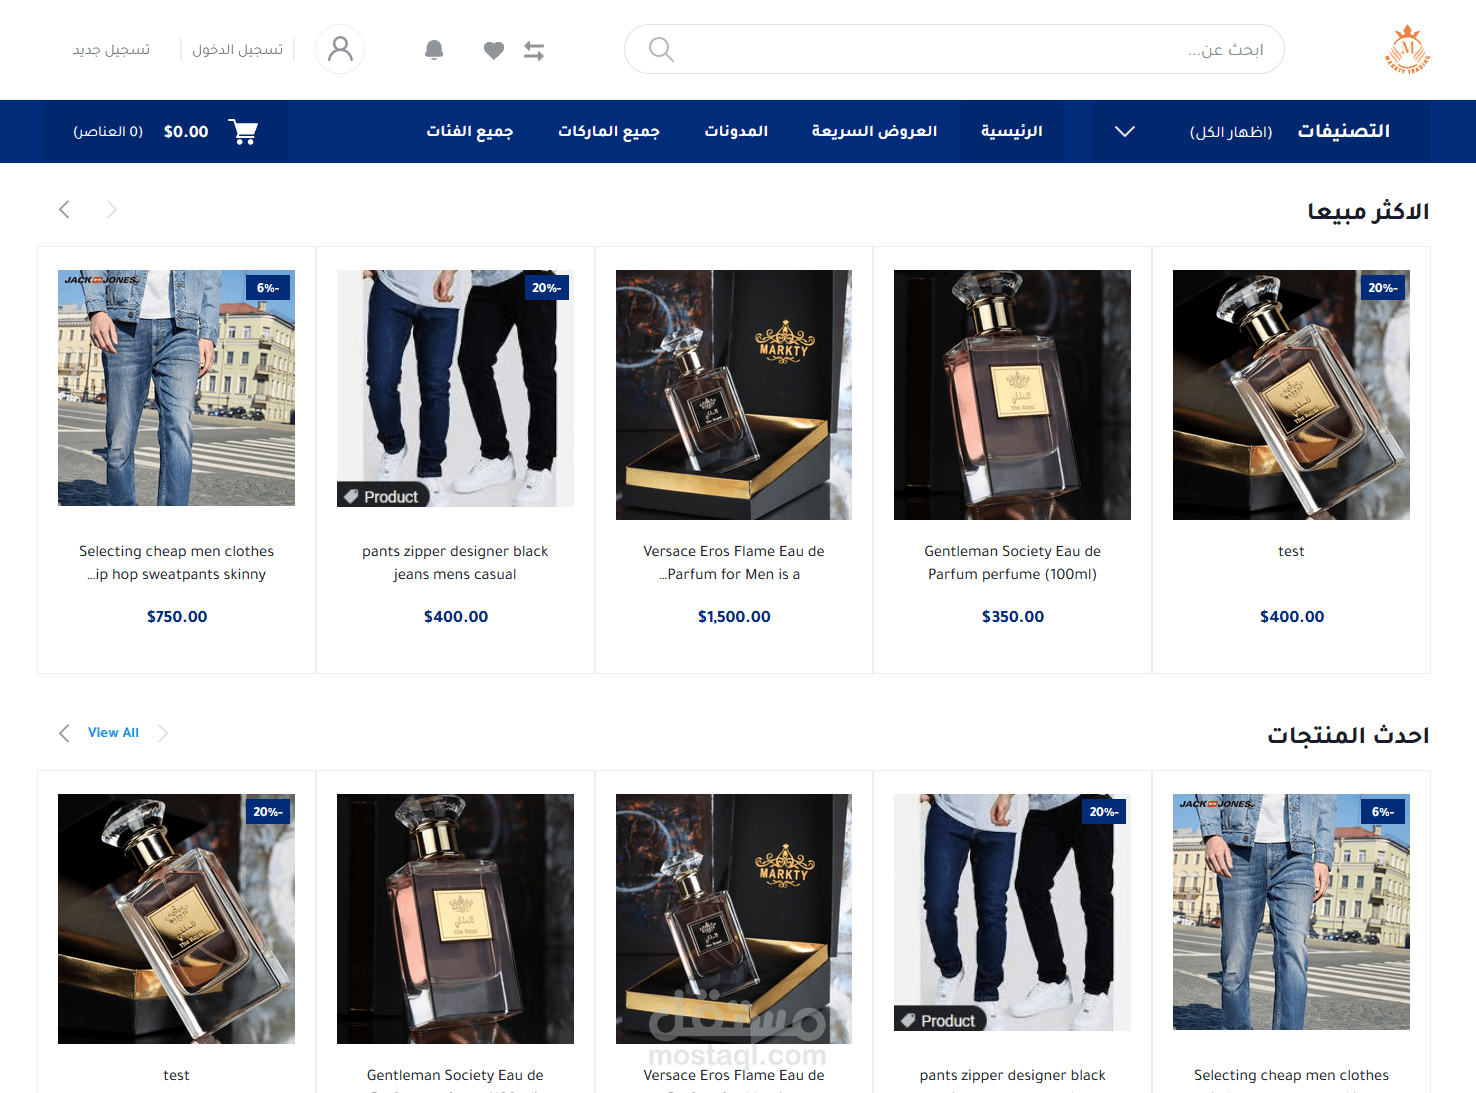
Task: Open the Versace Eros Flame image in best sellers
Action: [x=734, y=395]
